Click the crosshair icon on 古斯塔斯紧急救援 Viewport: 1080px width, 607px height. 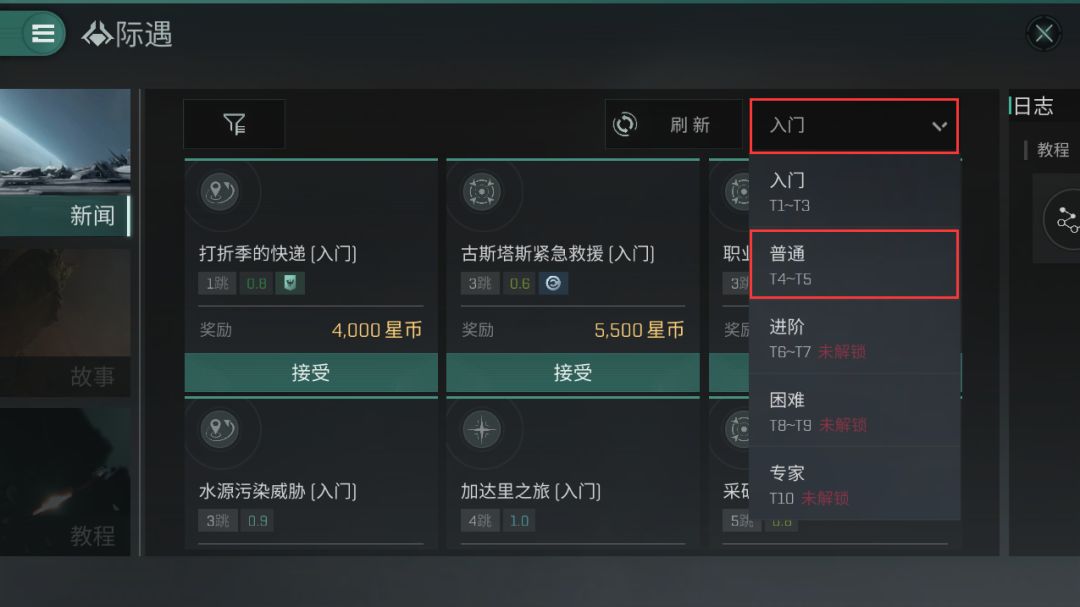482,193
